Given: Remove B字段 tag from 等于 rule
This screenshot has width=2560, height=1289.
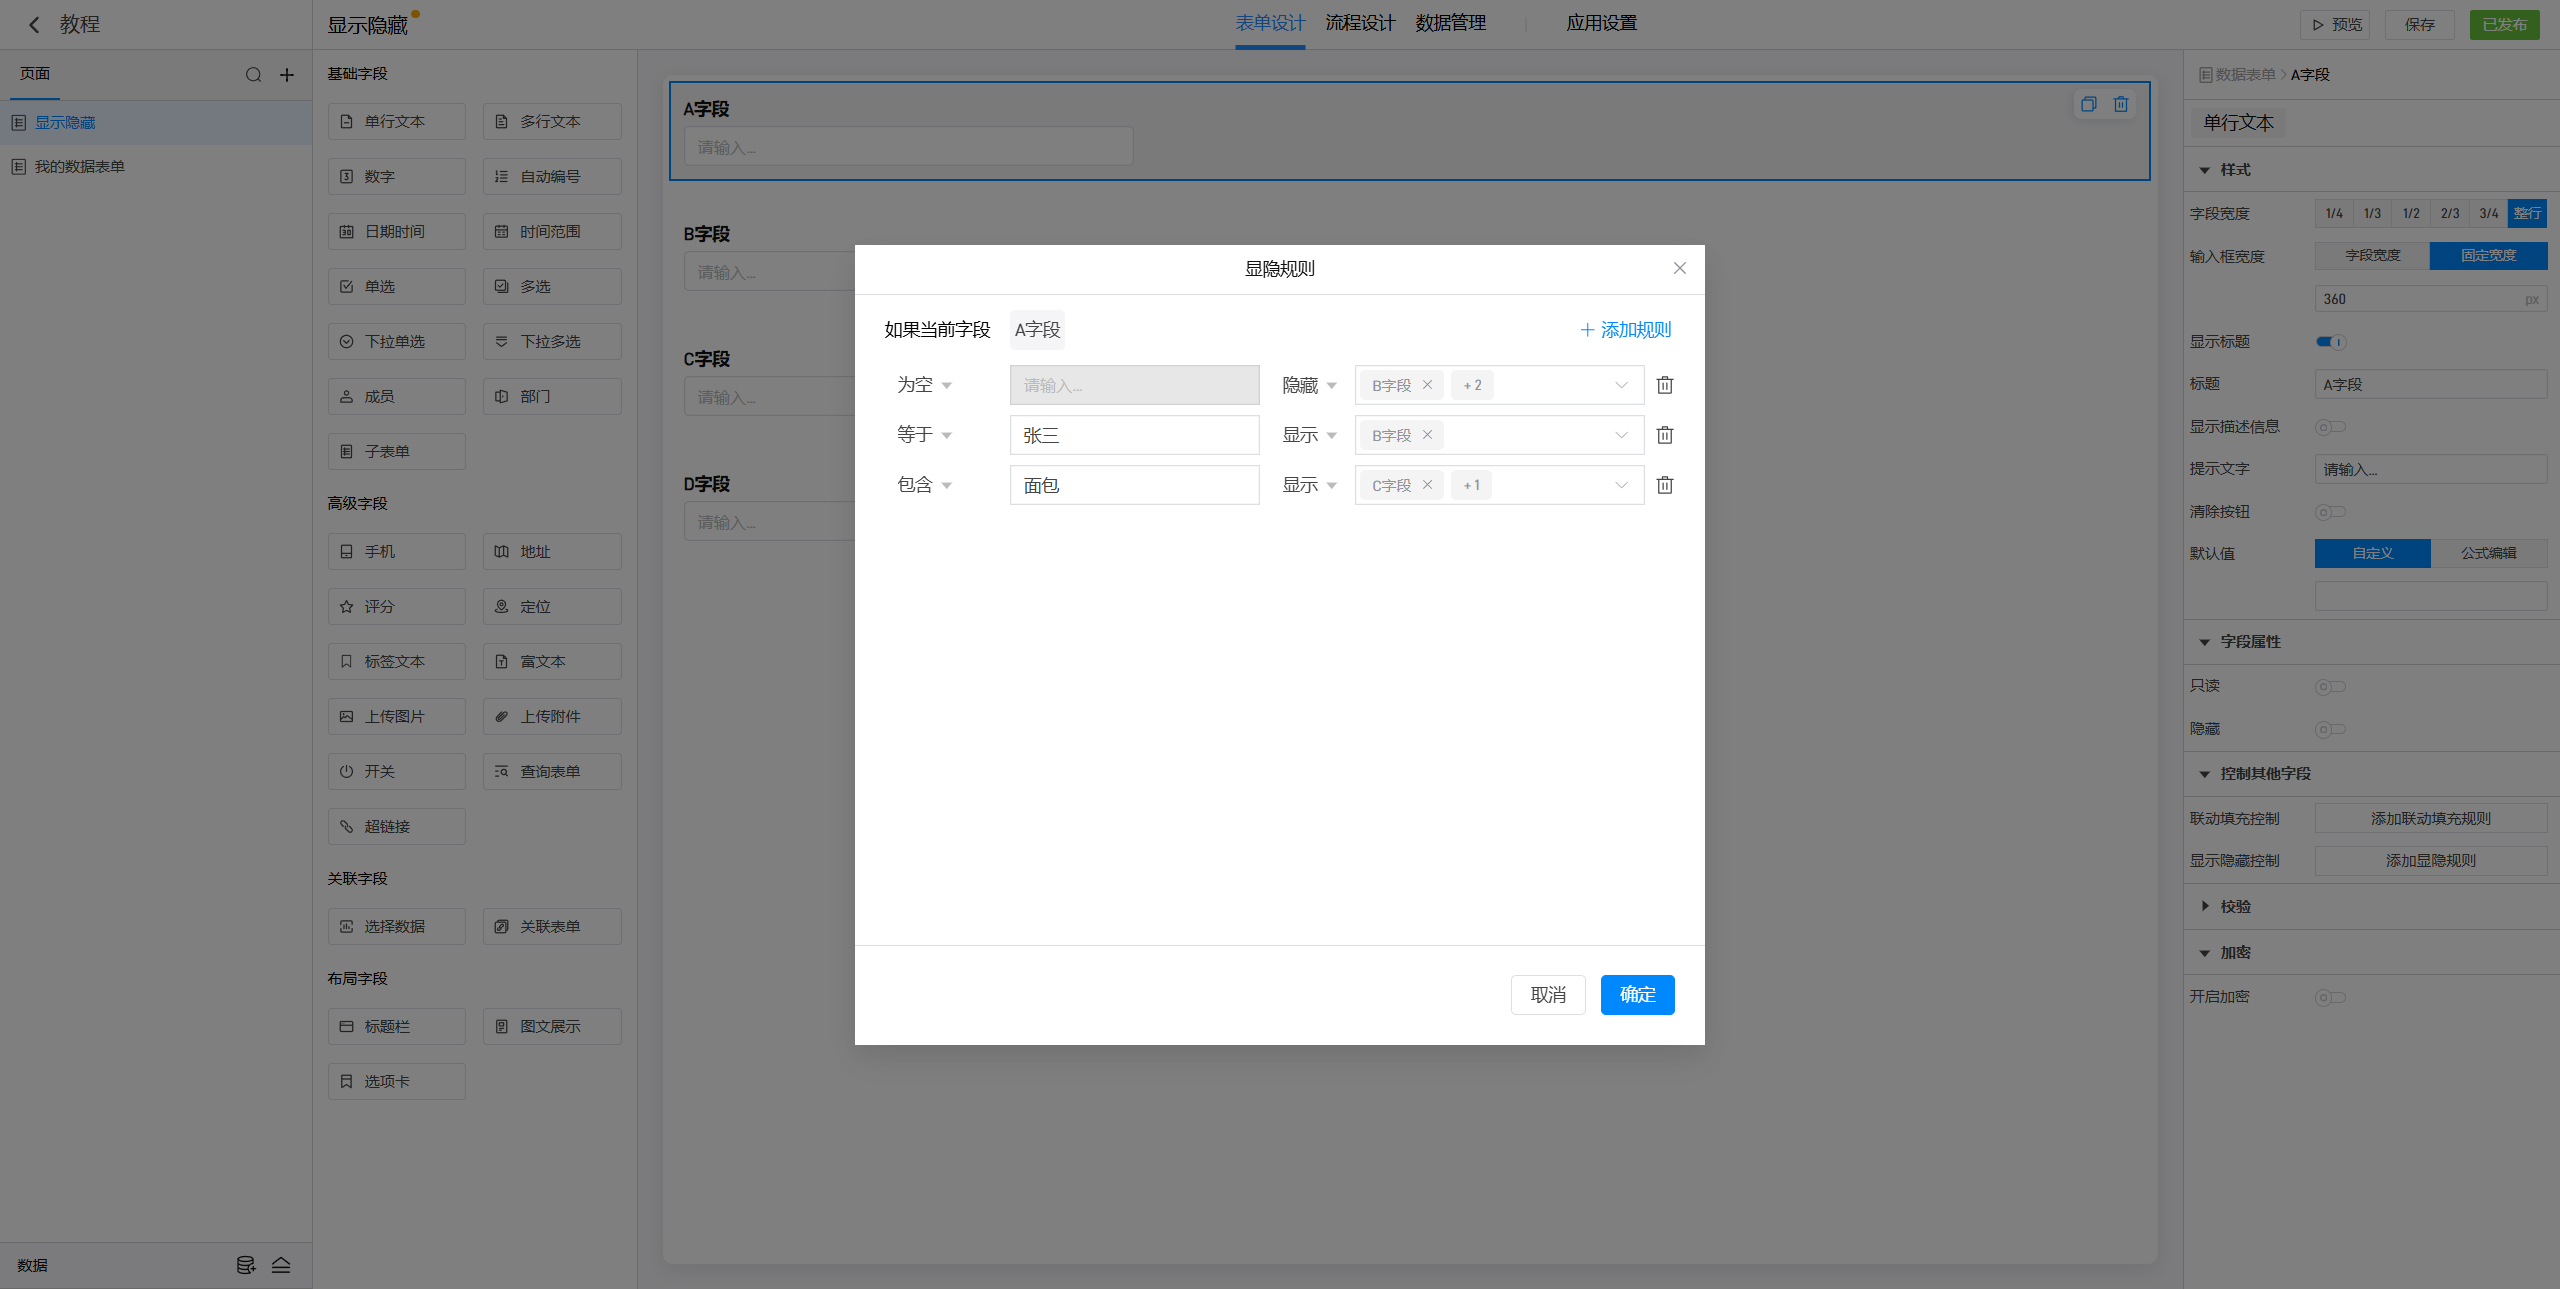Looking at the screenshot, I should [1427, 435].
